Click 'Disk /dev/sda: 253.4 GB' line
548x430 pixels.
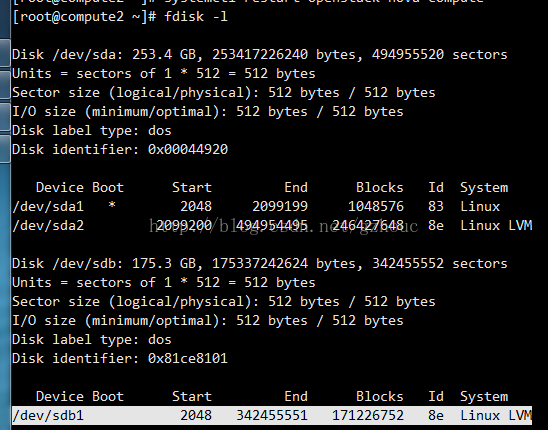pyautogui.click(x=259, y=55)
